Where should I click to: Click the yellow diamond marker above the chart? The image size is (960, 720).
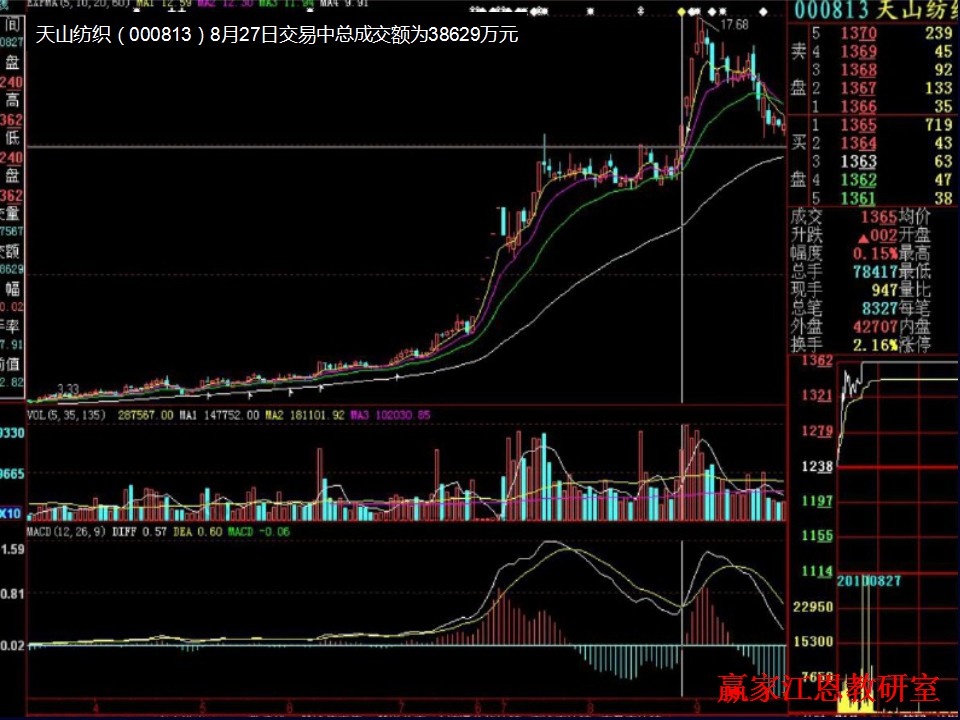pyautogui.click(x=682, y=12)
